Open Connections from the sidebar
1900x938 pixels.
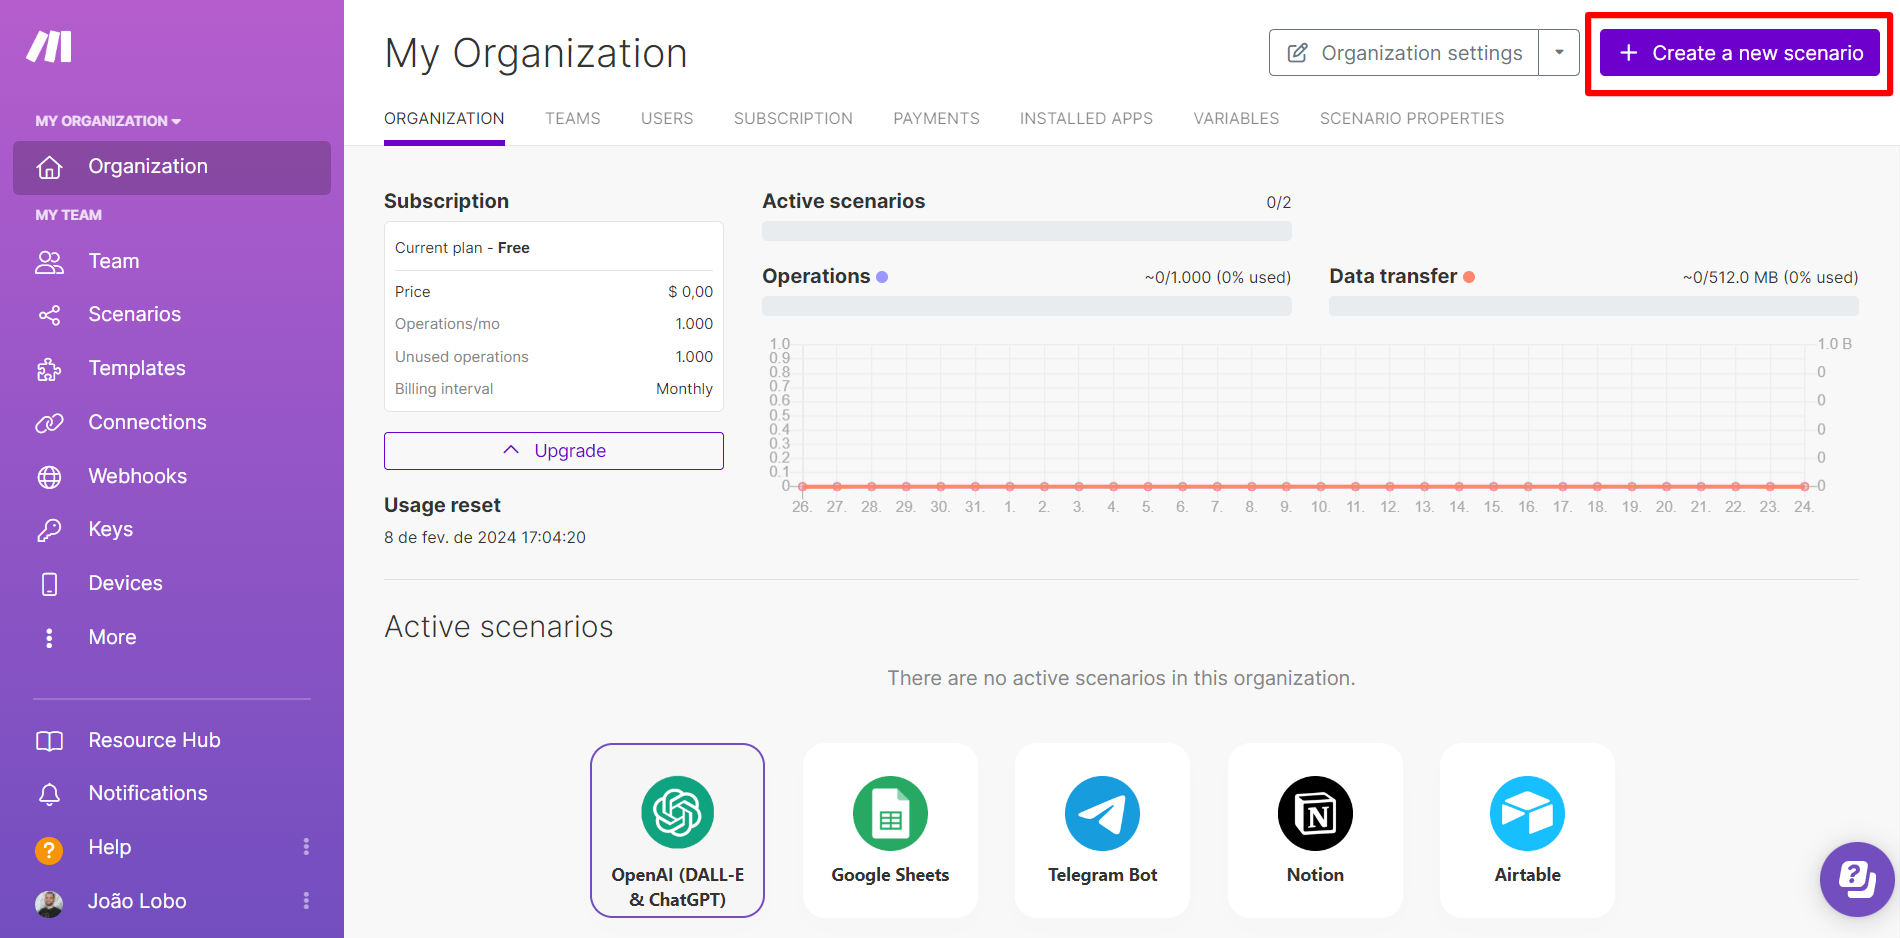(x=147, y=423)
